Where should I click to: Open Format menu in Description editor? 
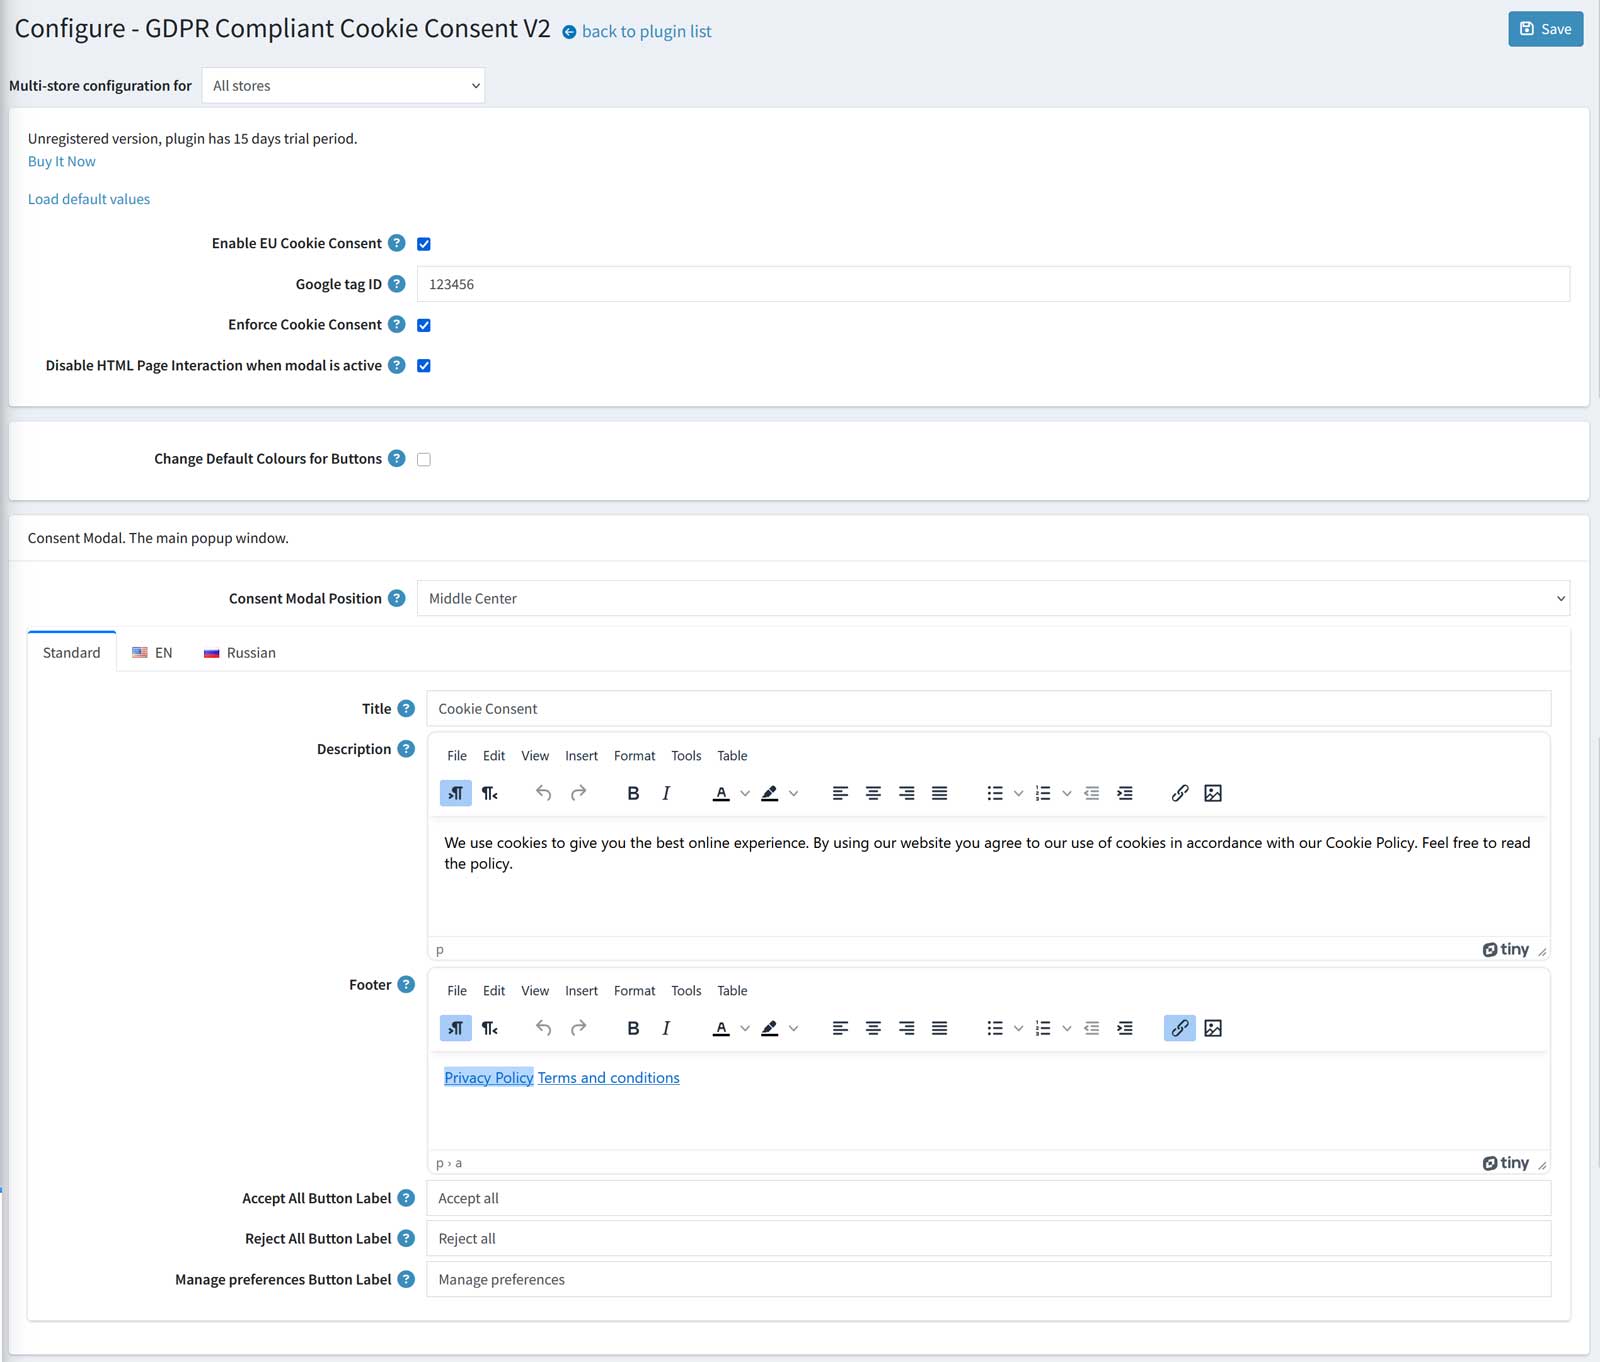click(635, 755)
